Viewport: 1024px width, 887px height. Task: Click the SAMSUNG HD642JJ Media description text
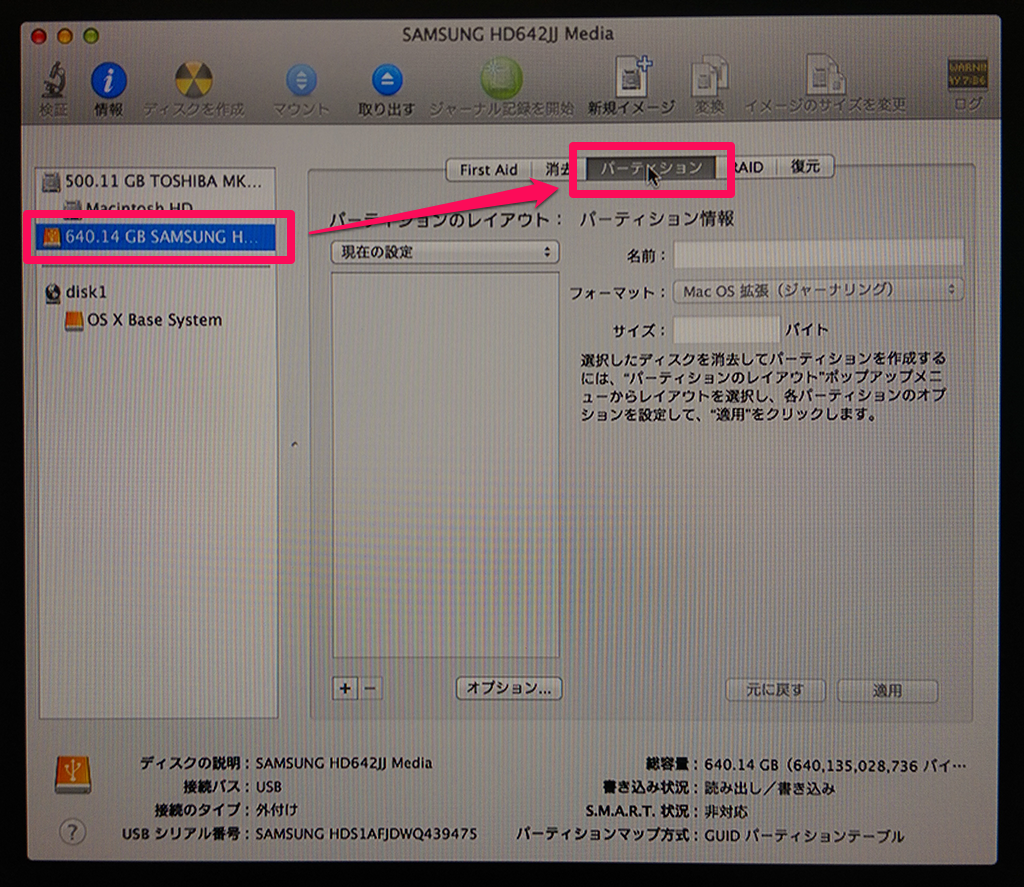[x=344, y=763]
